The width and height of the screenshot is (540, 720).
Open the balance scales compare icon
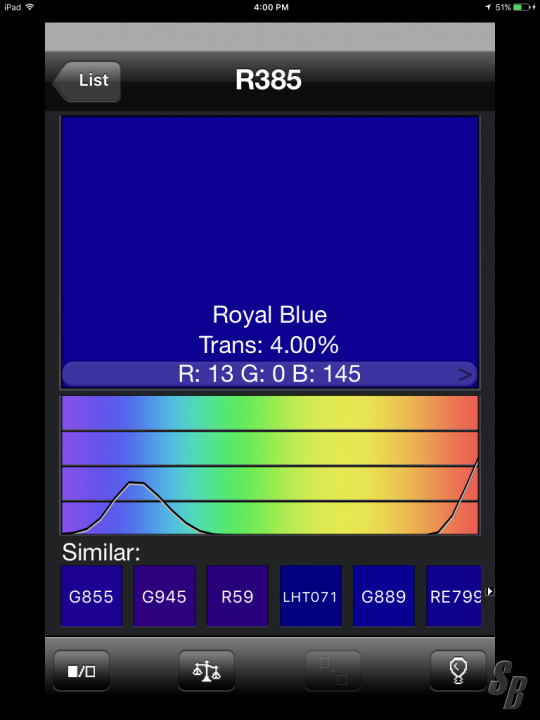point(207,671)
